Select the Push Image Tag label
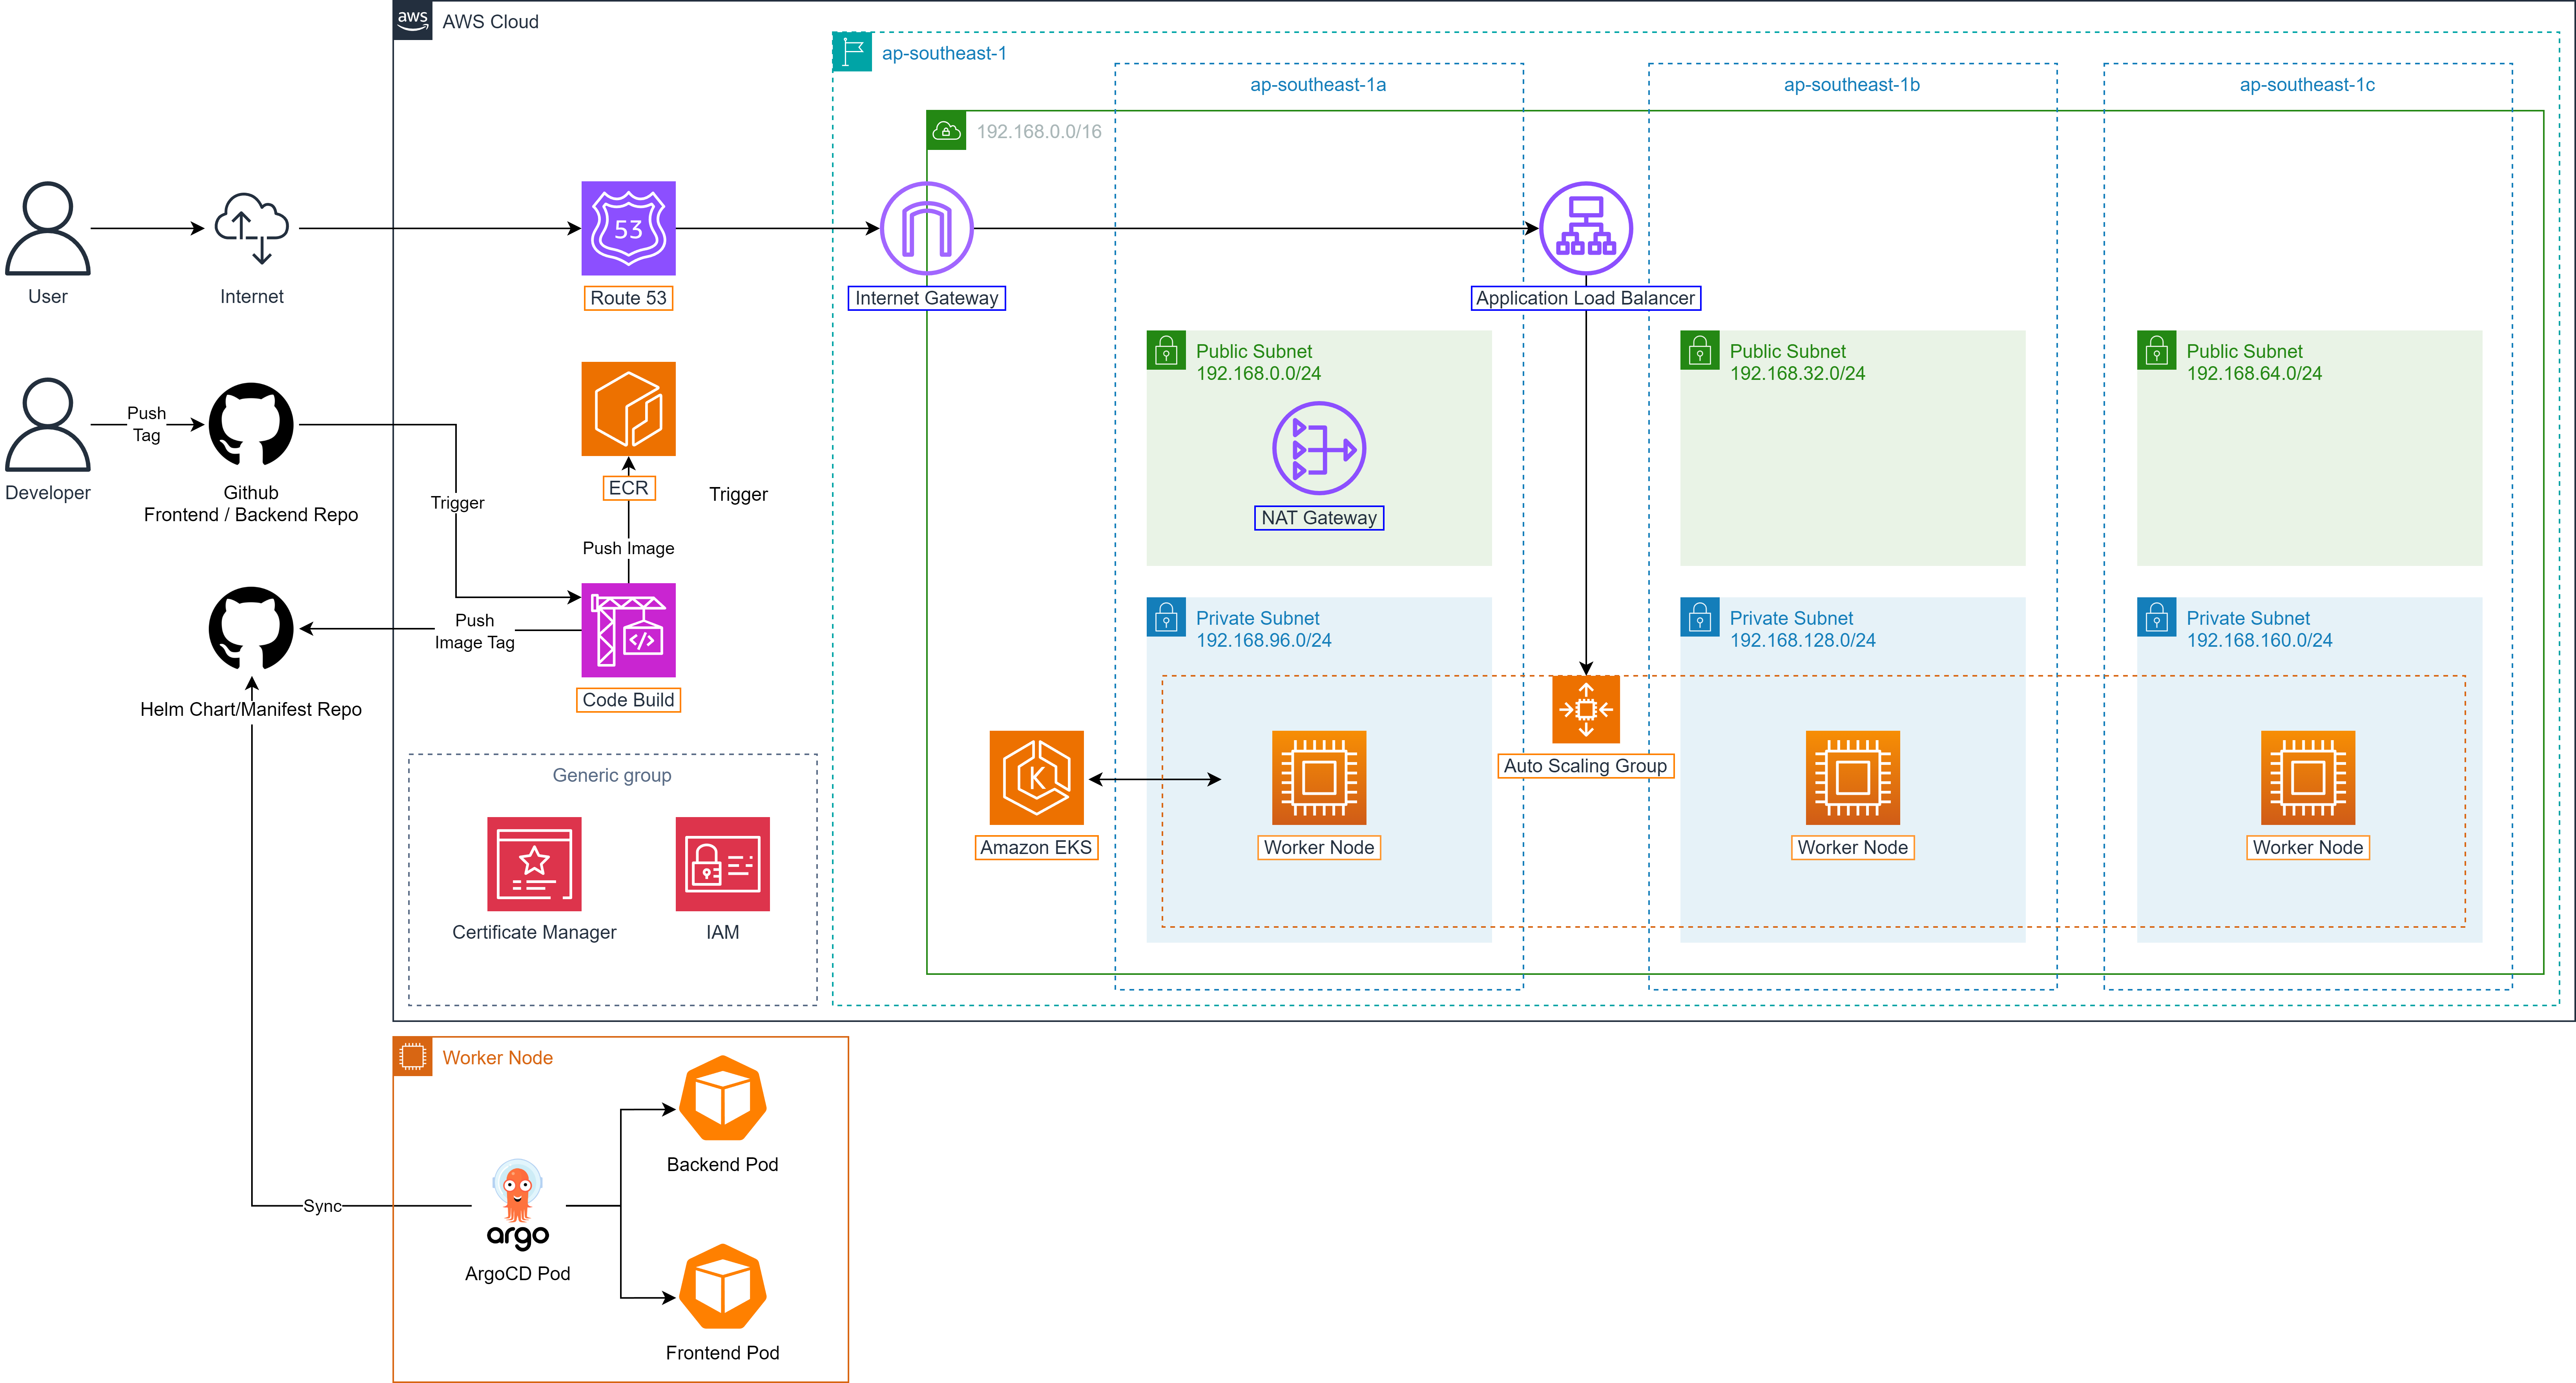The height and width of the screenshot is (1383, 2576). pyautogui.click(x=474, y=631)
